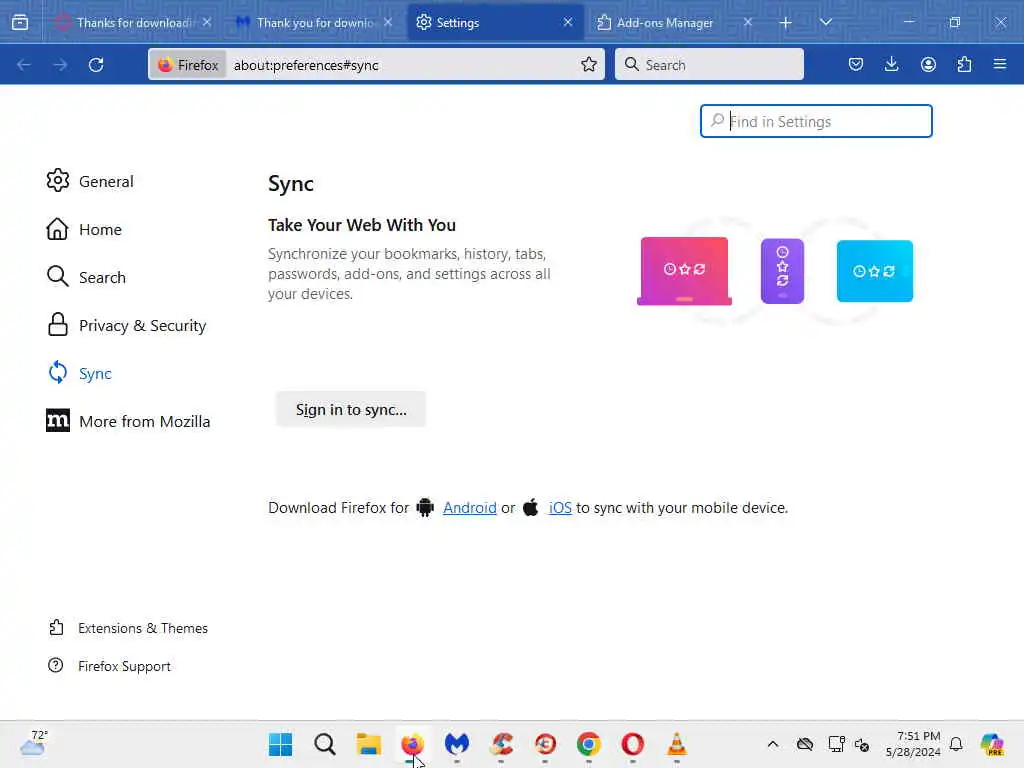Open taskbar Search magnifier
The width and height of the screenshot is (1024, 768).
325,744
